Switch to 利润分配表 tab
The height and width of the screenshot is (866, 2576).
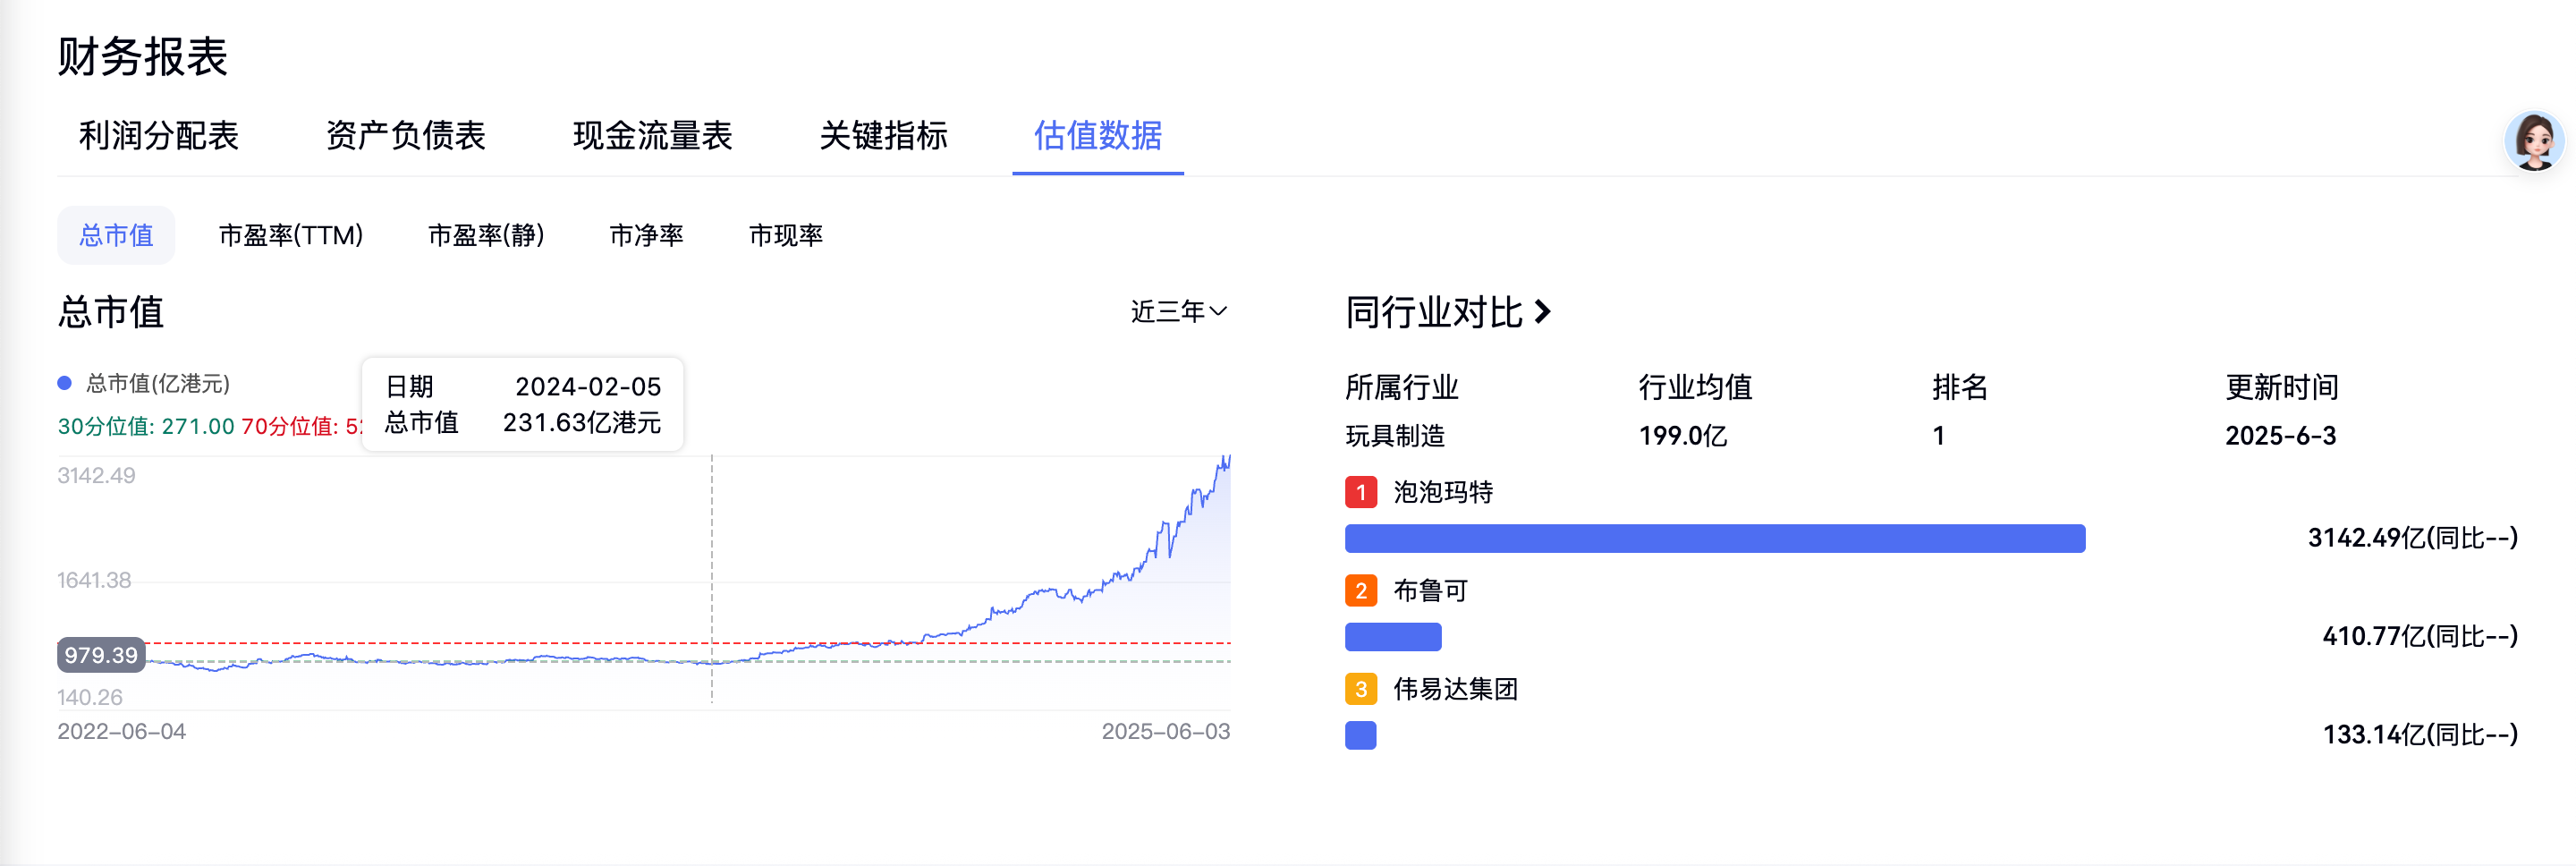pyautogui.click(x=159, y=135)
